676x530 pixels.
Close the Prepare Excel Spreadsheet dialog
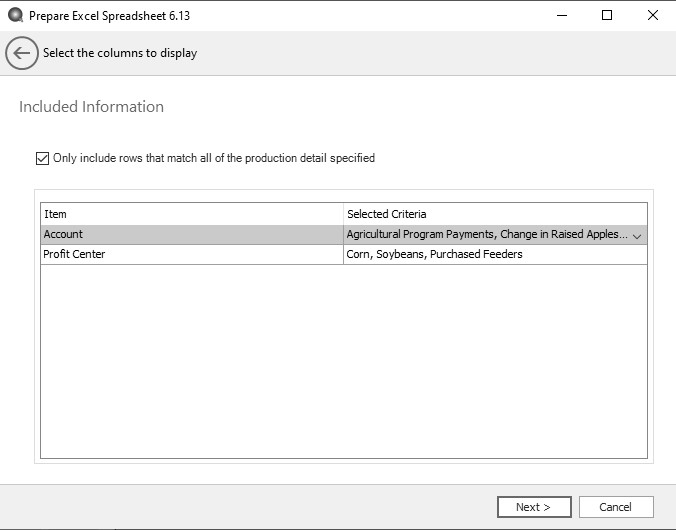[652, 15]
